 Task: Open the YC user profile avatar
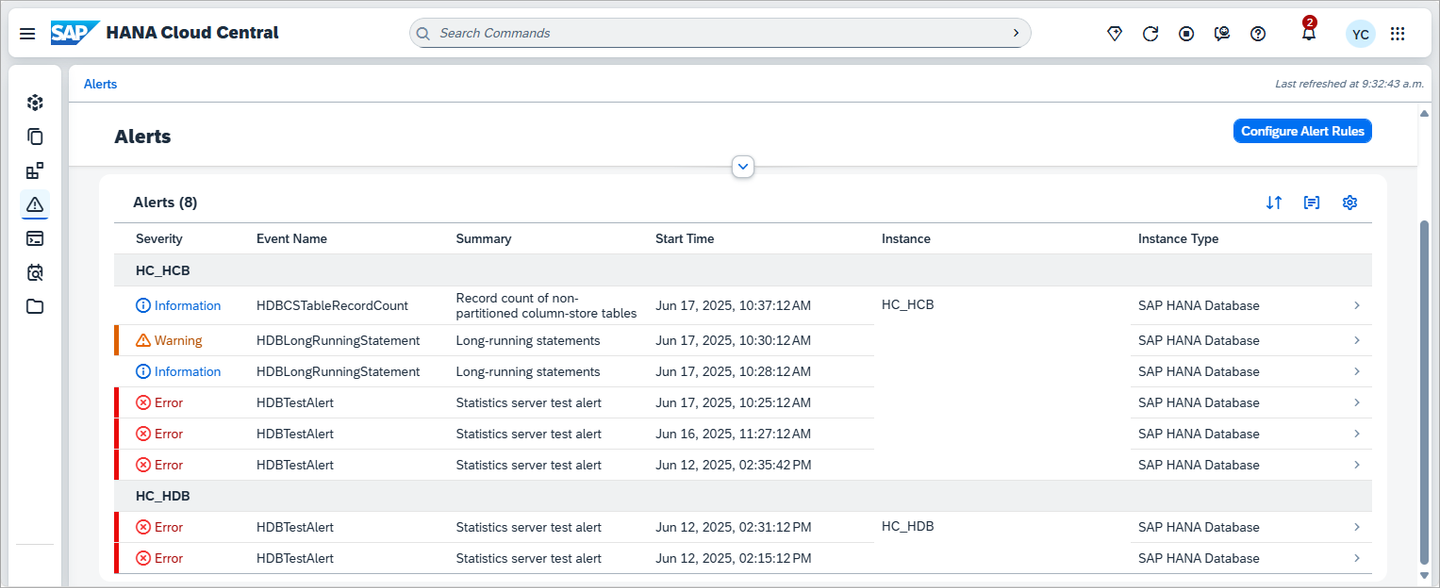point(1360,34)
